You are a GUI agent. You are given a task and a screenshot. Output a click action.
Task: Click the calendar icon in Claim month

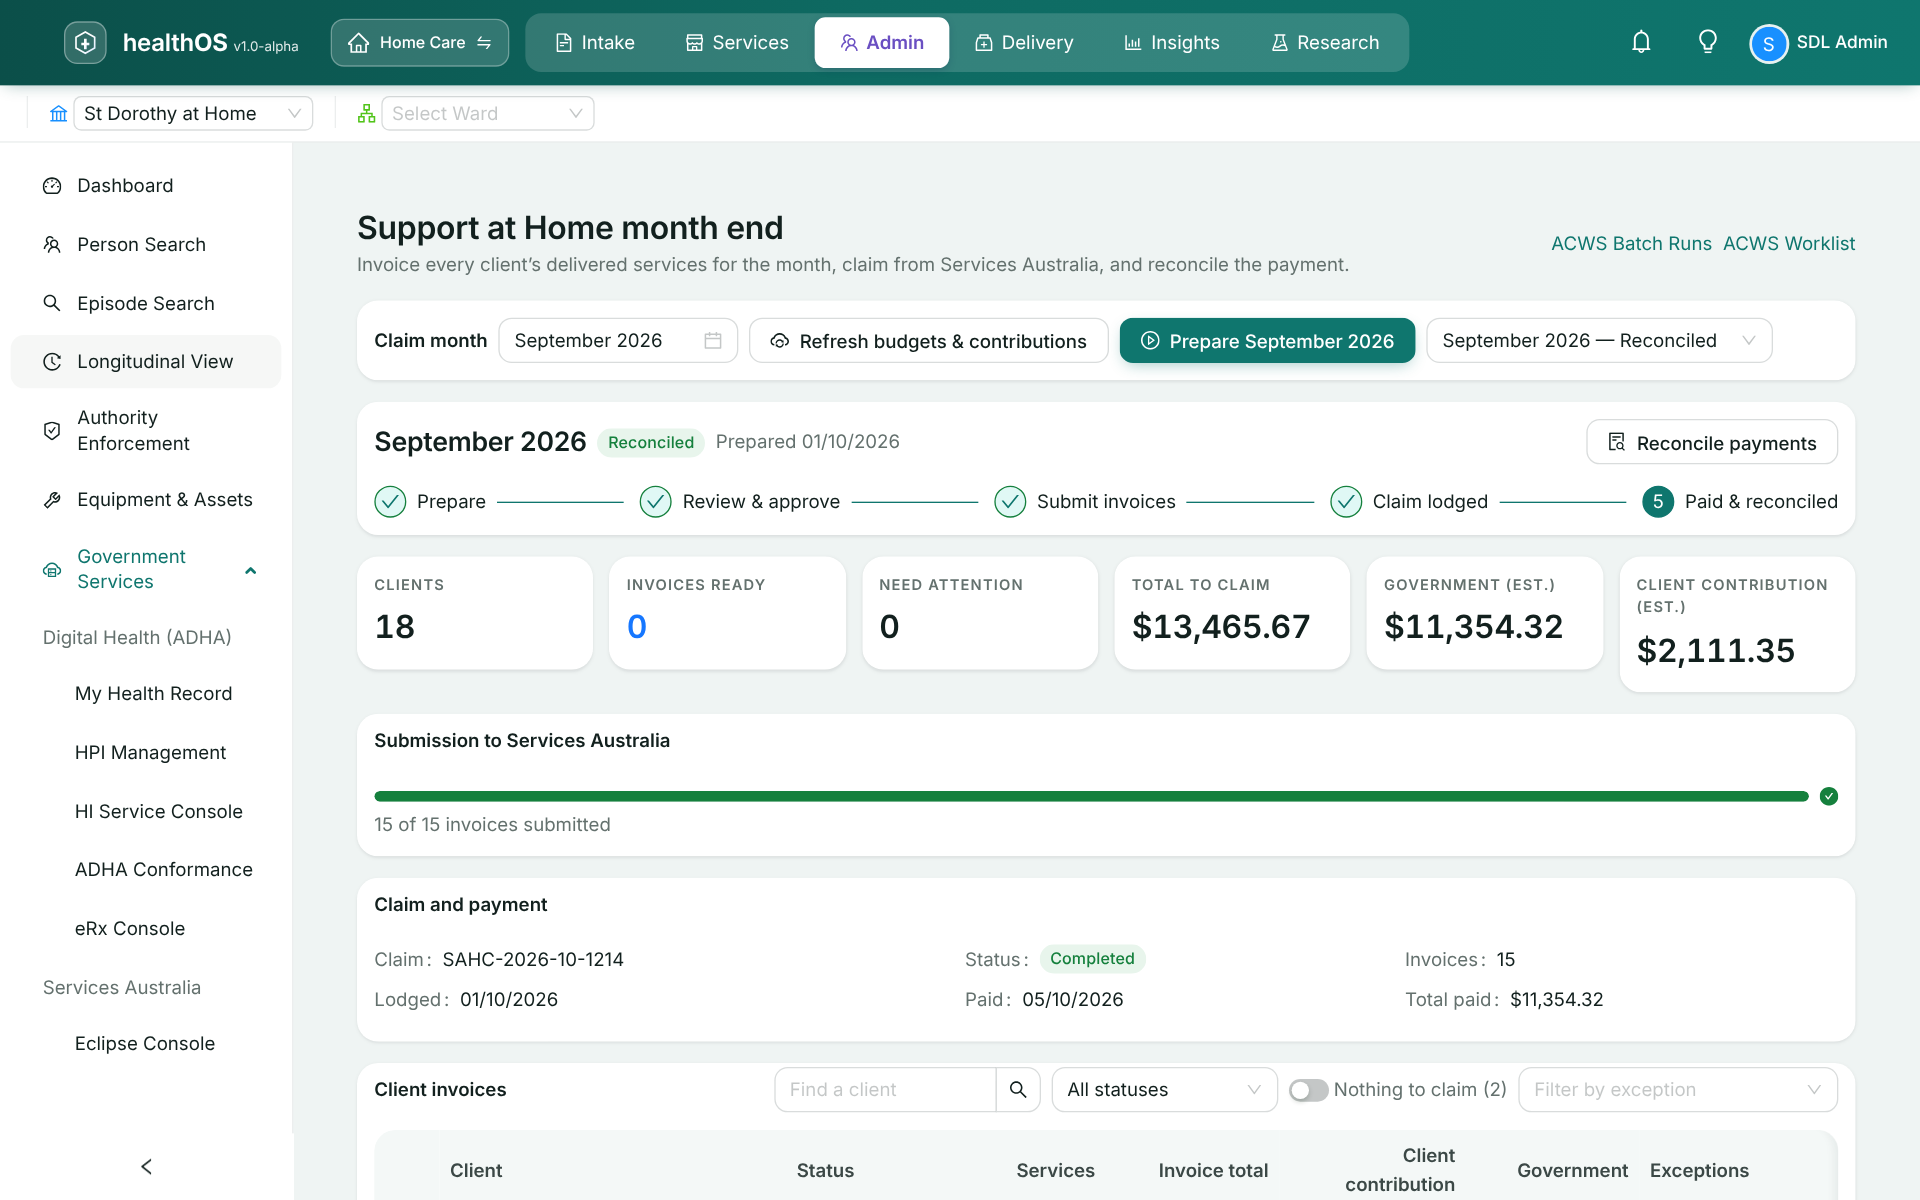[x=713, y=341]
